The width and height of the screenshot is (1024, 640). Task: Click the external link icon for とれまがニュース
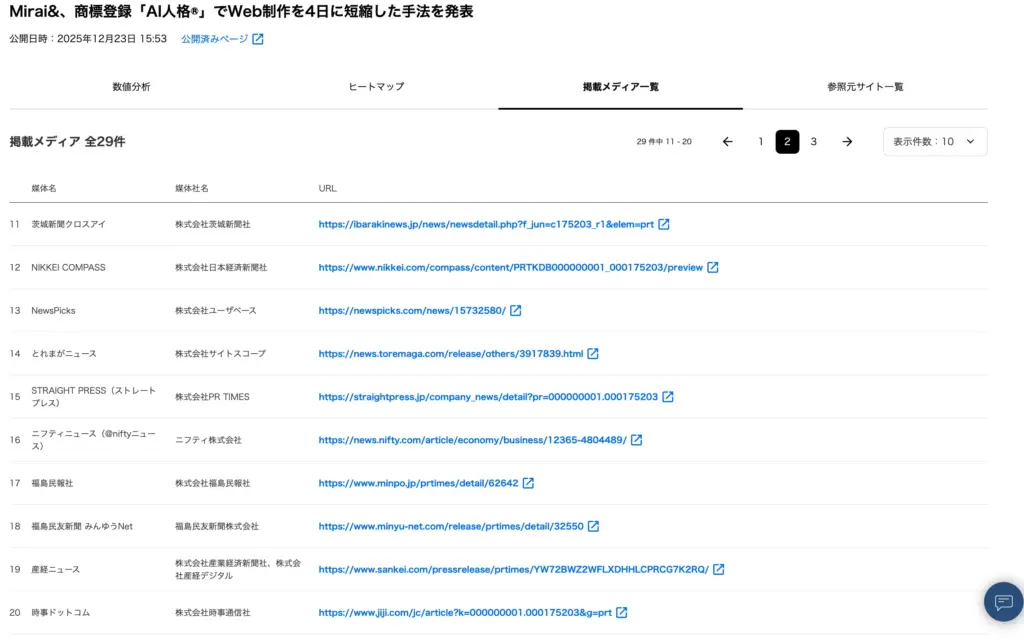[594, 353]
